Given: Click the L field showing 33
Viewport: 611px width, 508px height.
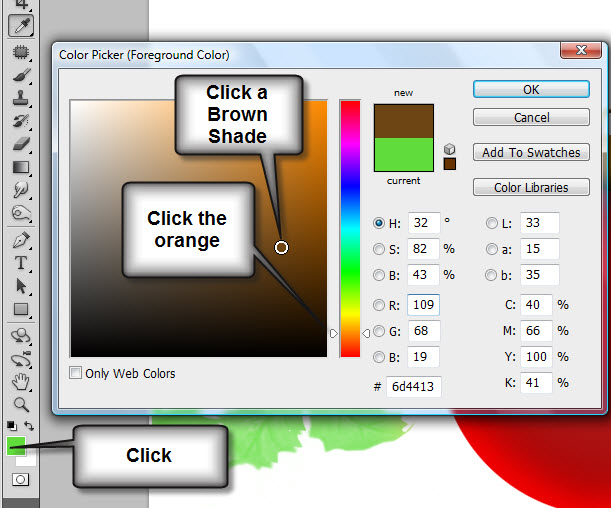Looking at the screenshot, I should tap(540, 223).
